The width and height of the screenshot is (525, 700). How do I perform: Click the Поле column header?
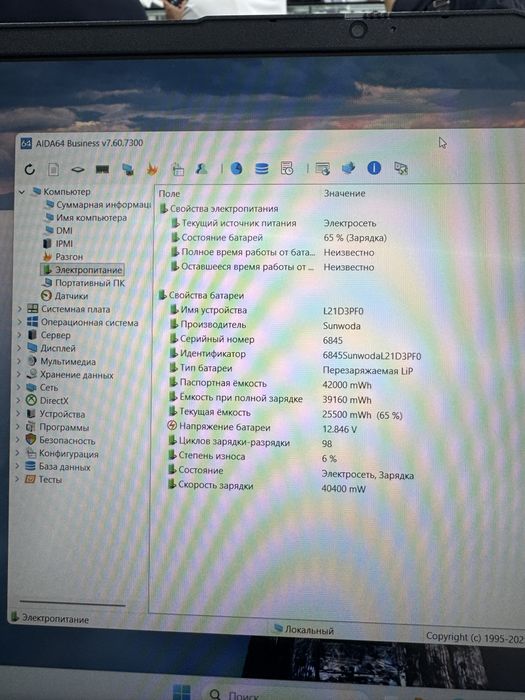[169, 194]
